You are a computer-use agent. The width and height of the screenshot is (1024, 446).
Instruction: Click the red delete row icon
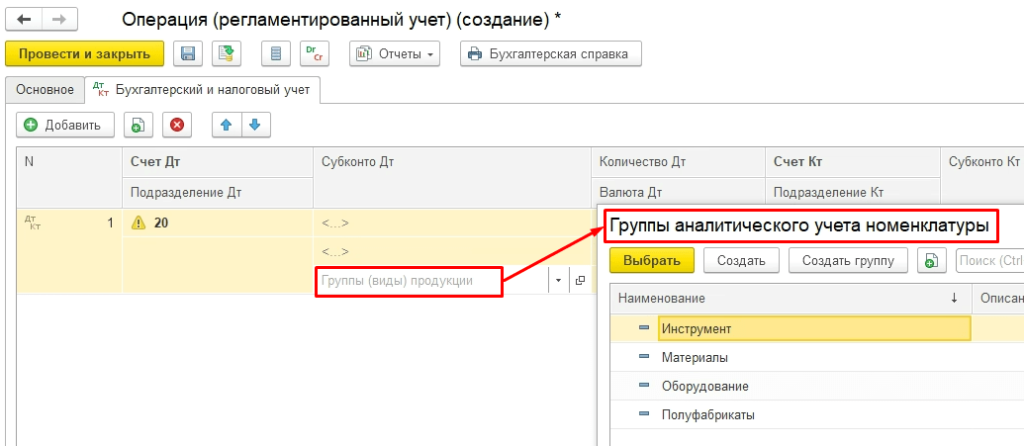176,125
